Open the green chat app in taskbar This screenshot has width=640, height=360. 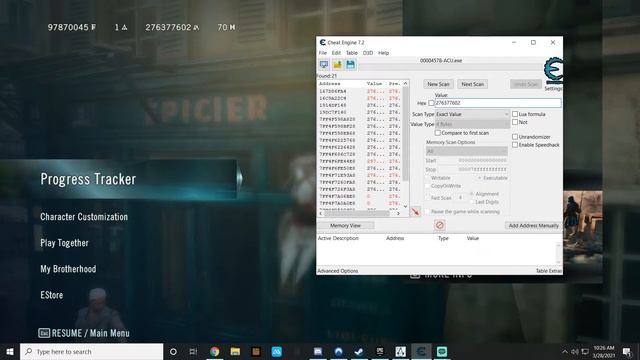[x=442, y=351]
